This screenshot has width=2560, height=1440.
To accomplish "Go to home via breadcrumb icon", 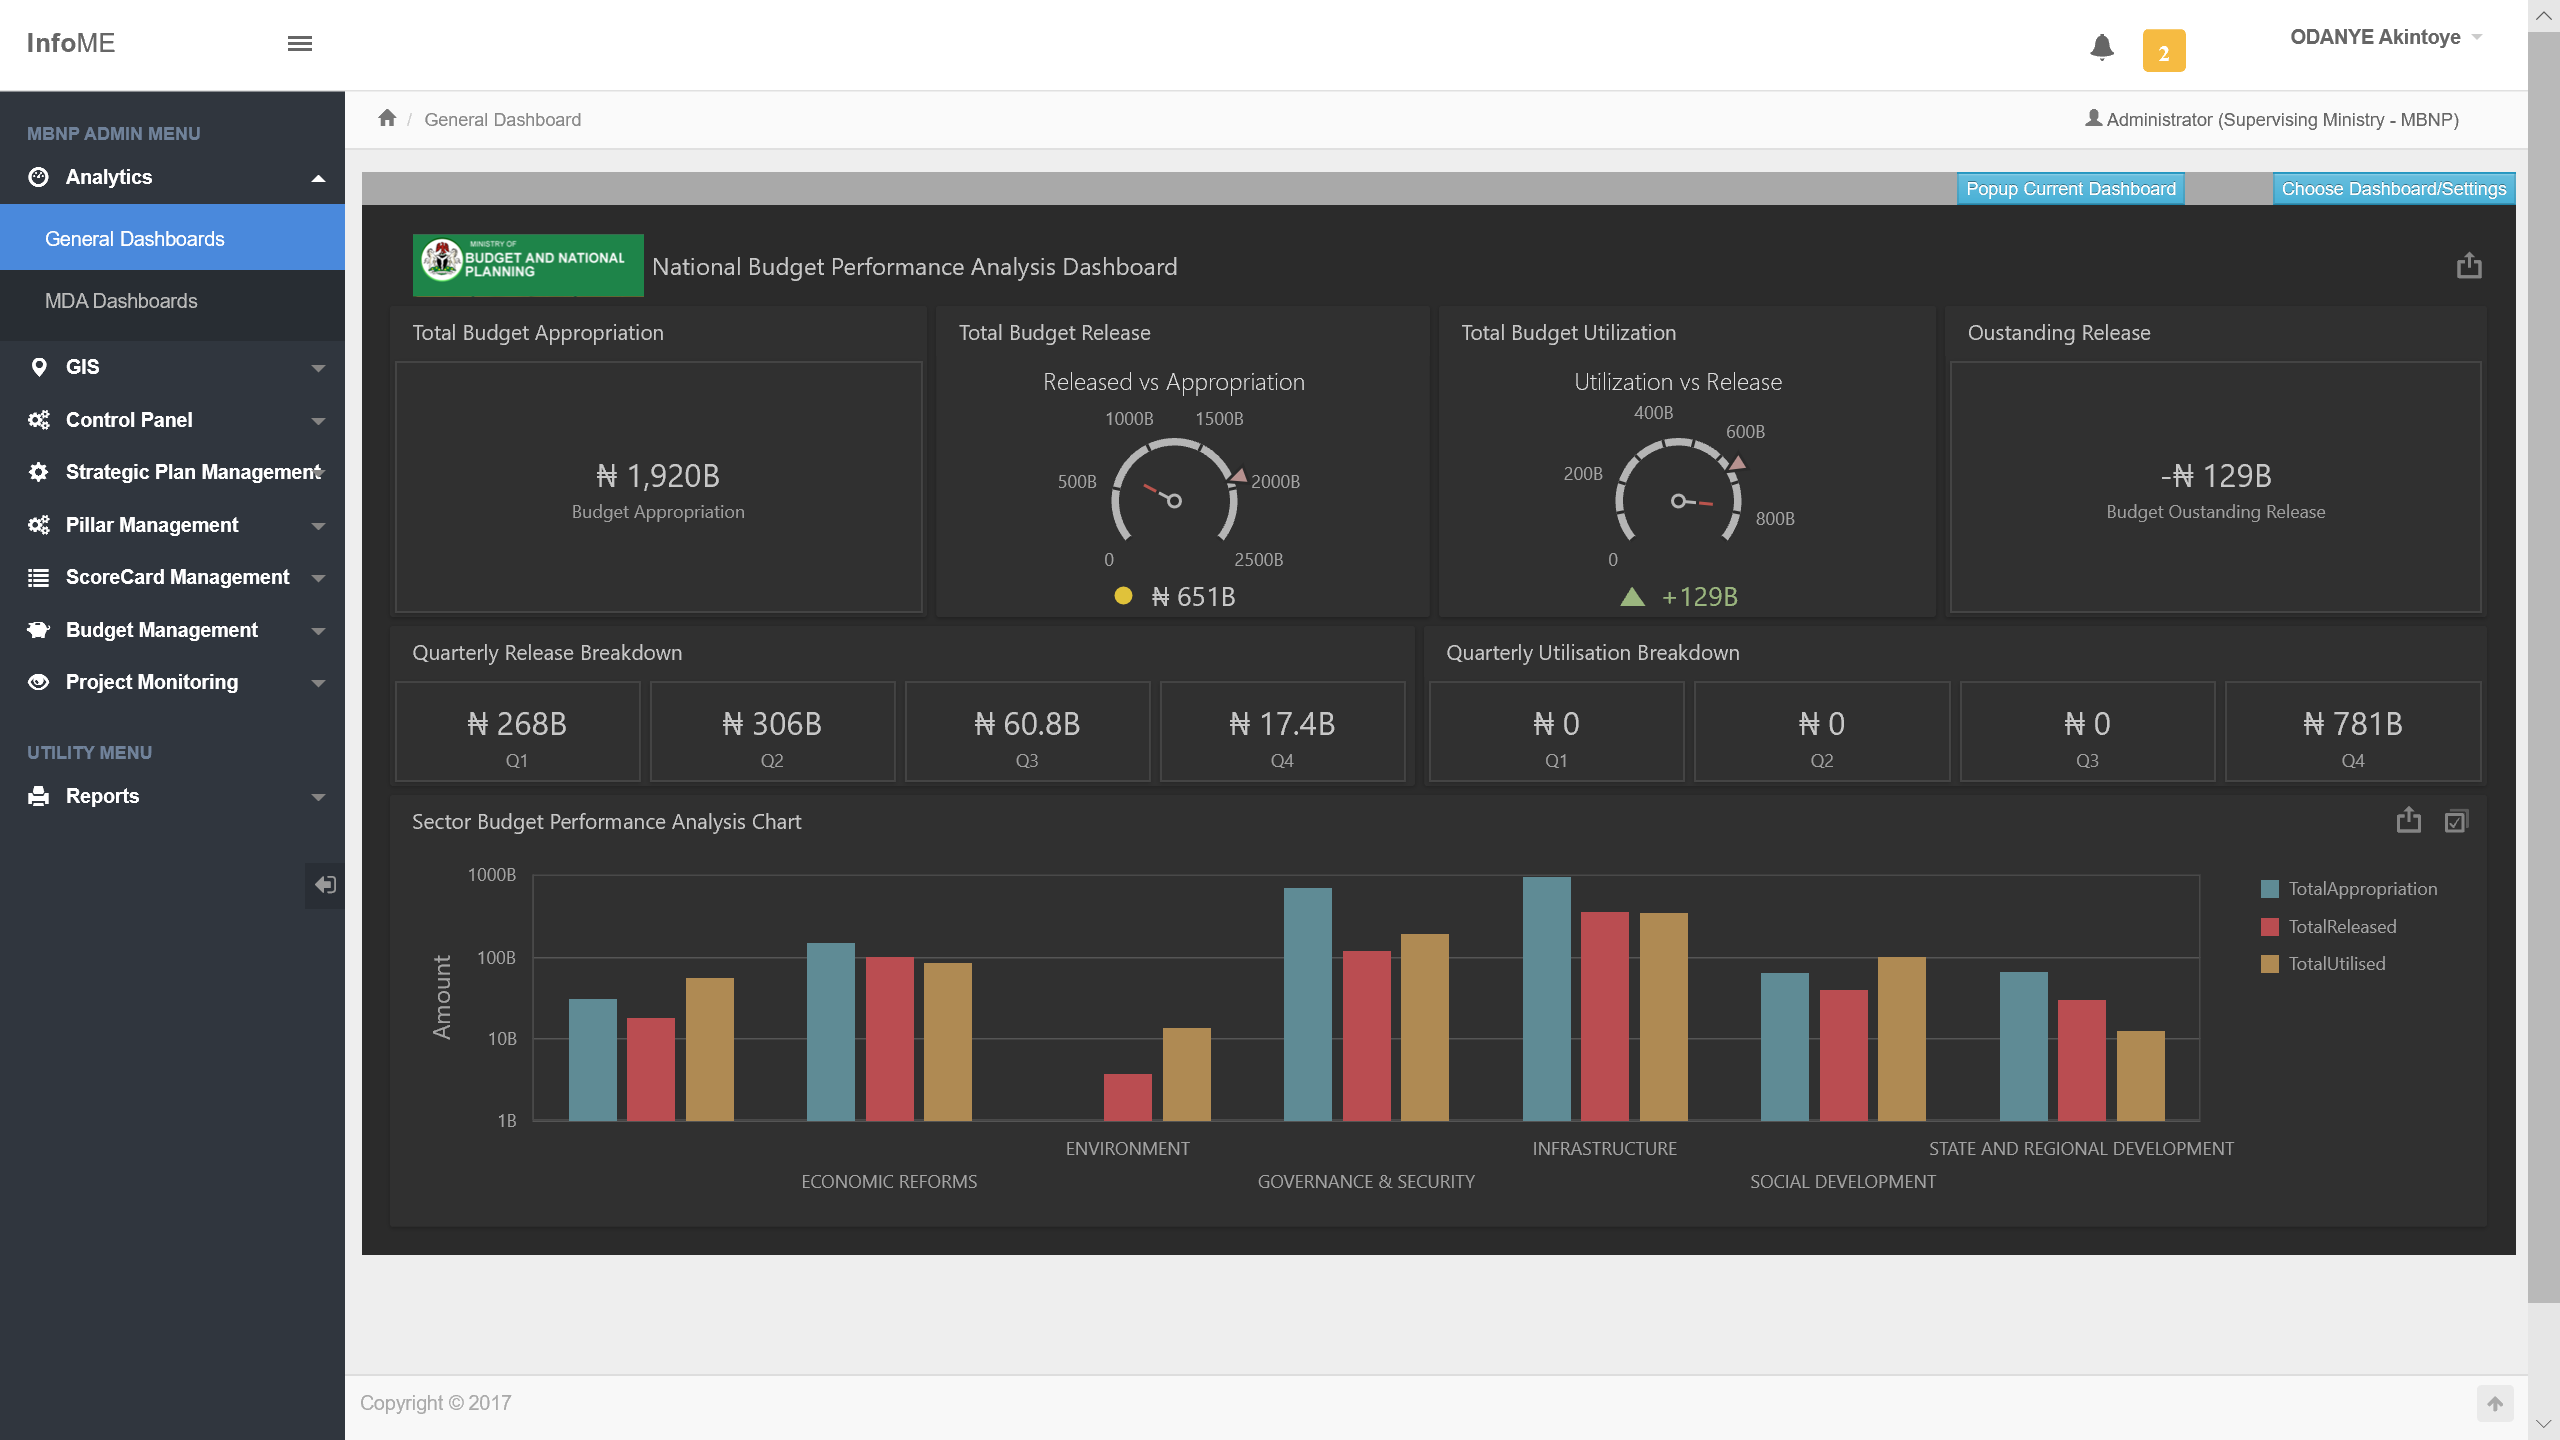I will pos(387,118).
